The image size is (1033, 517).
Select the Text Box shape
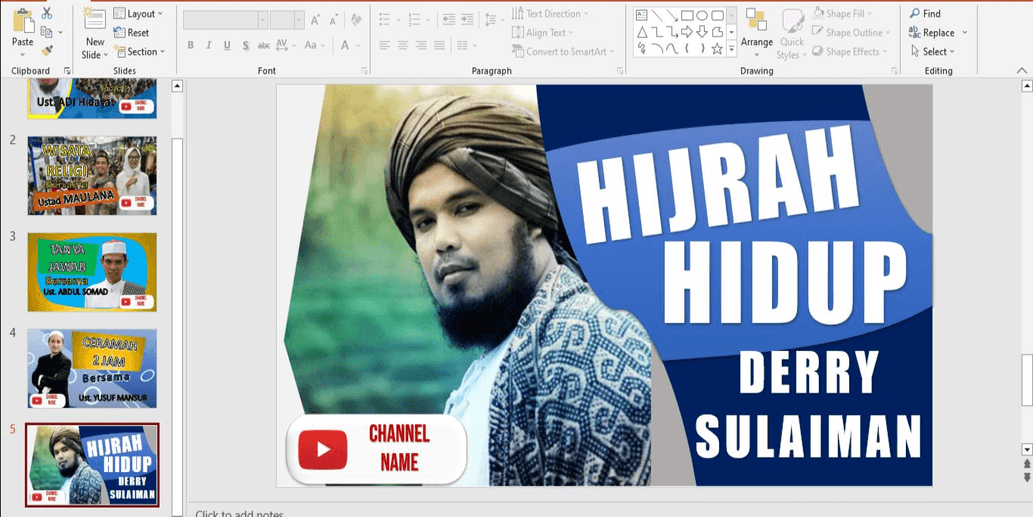click(x=642, y=15)
